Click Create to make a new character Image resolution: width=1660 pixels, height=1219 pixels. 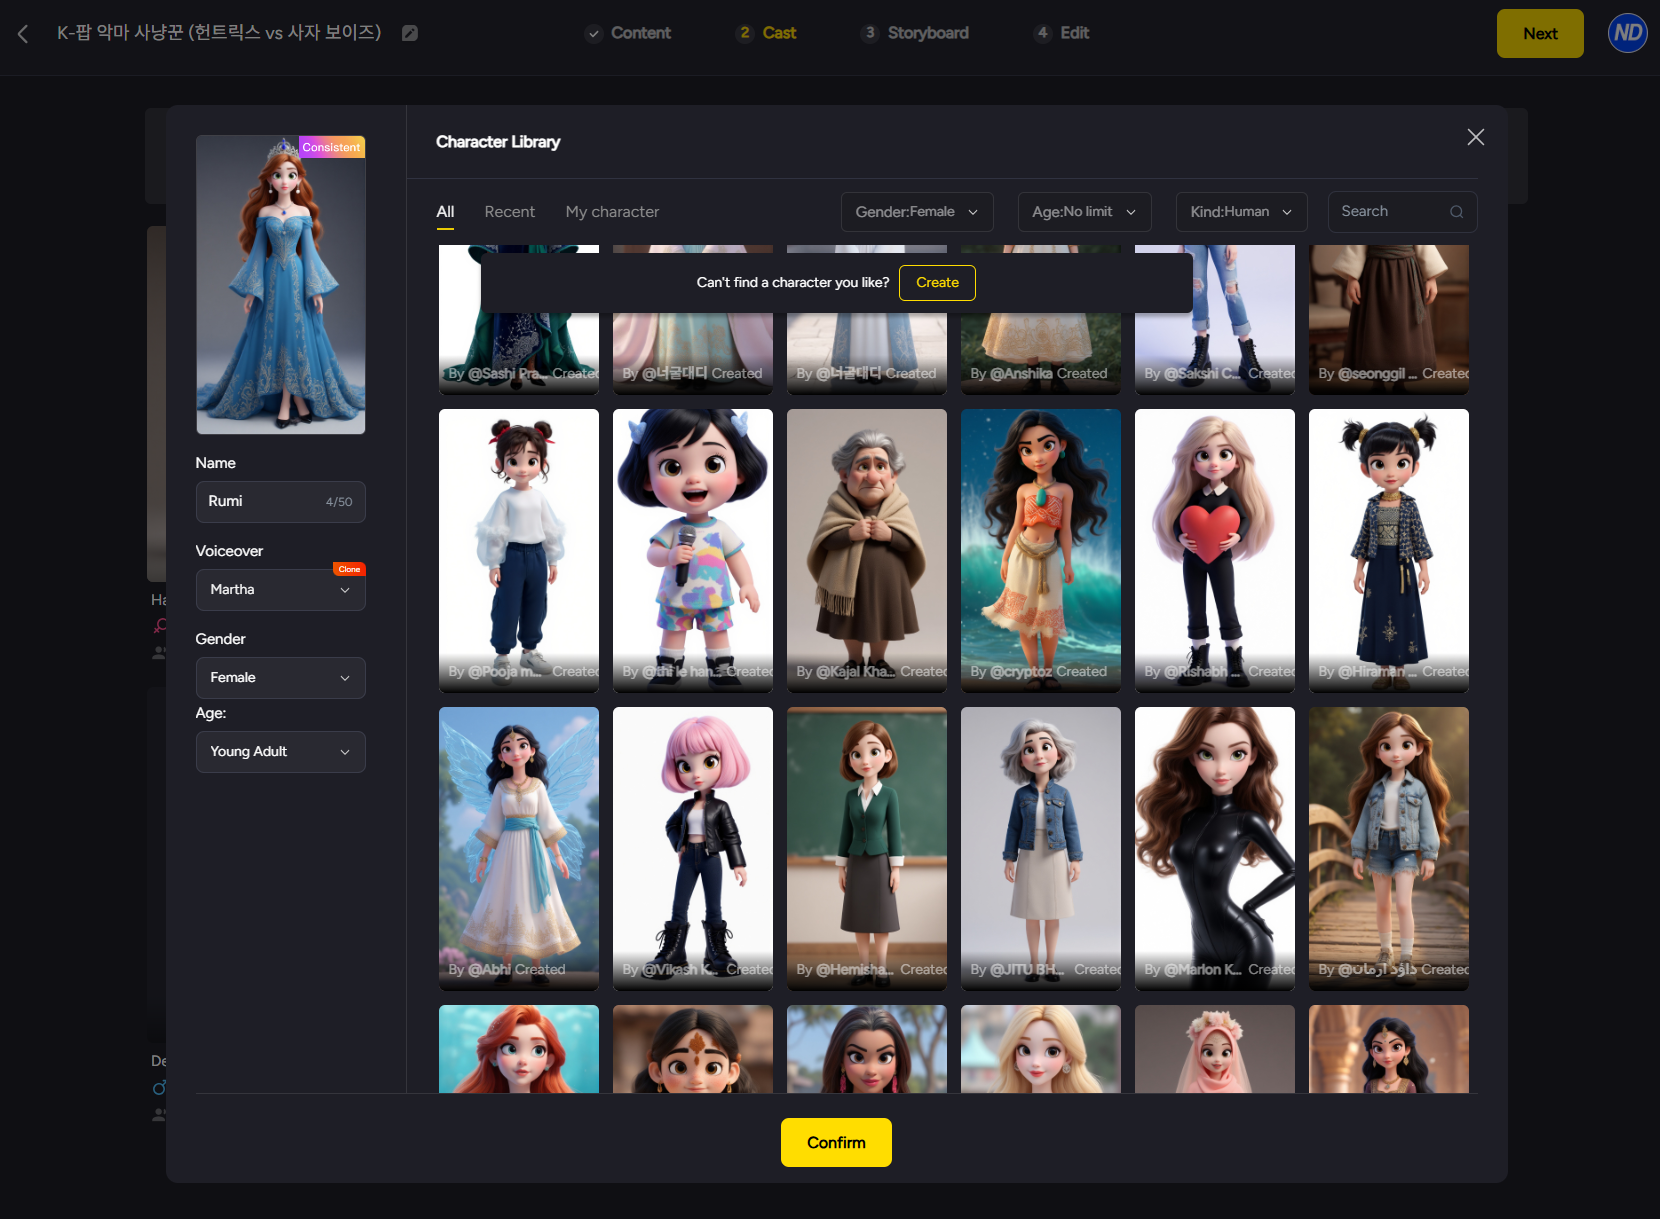click(937, 283)
